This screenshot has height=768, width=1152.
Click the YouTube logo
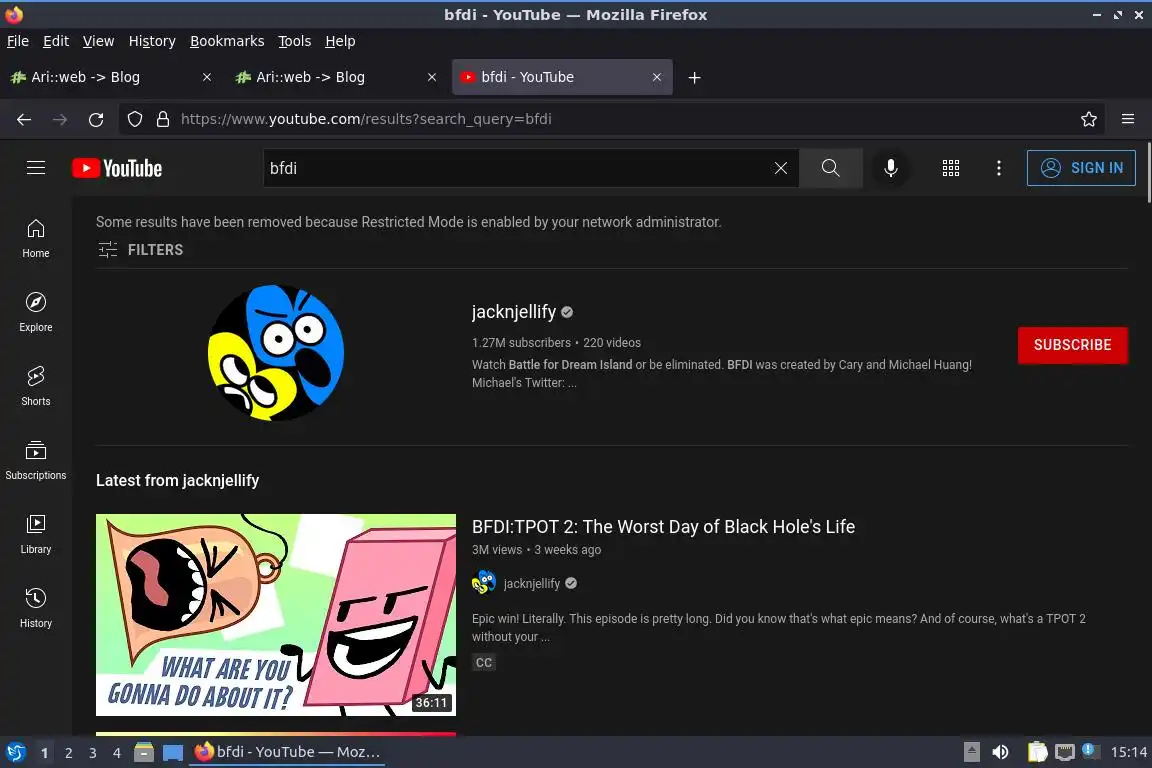(x=117, y=168)
